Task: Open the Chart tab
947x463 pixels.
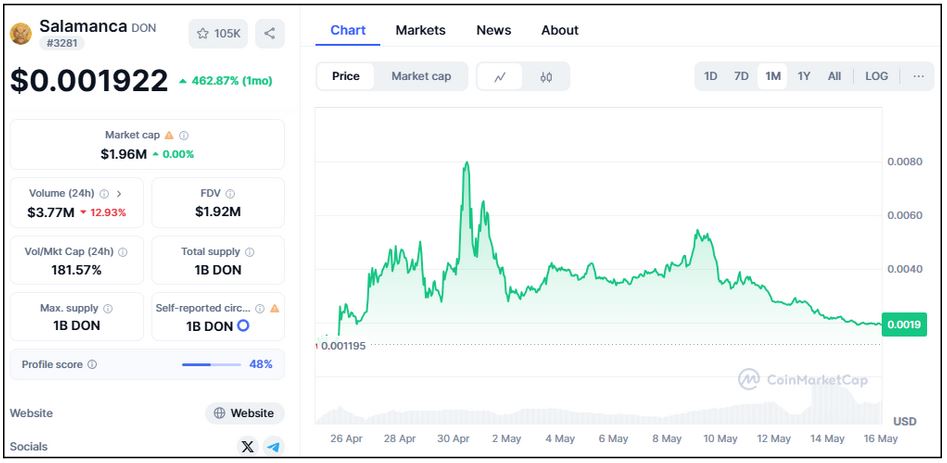Action: [348, 30]
